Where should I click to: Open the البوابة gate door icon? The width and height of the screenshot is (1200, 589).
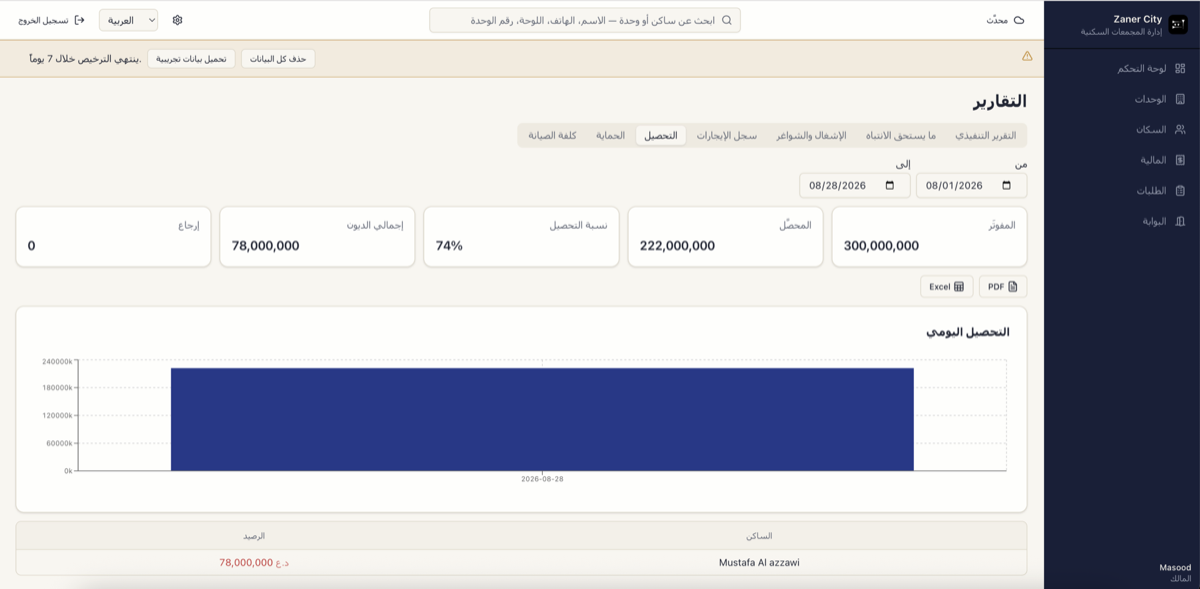click(x=1180, y=221)
